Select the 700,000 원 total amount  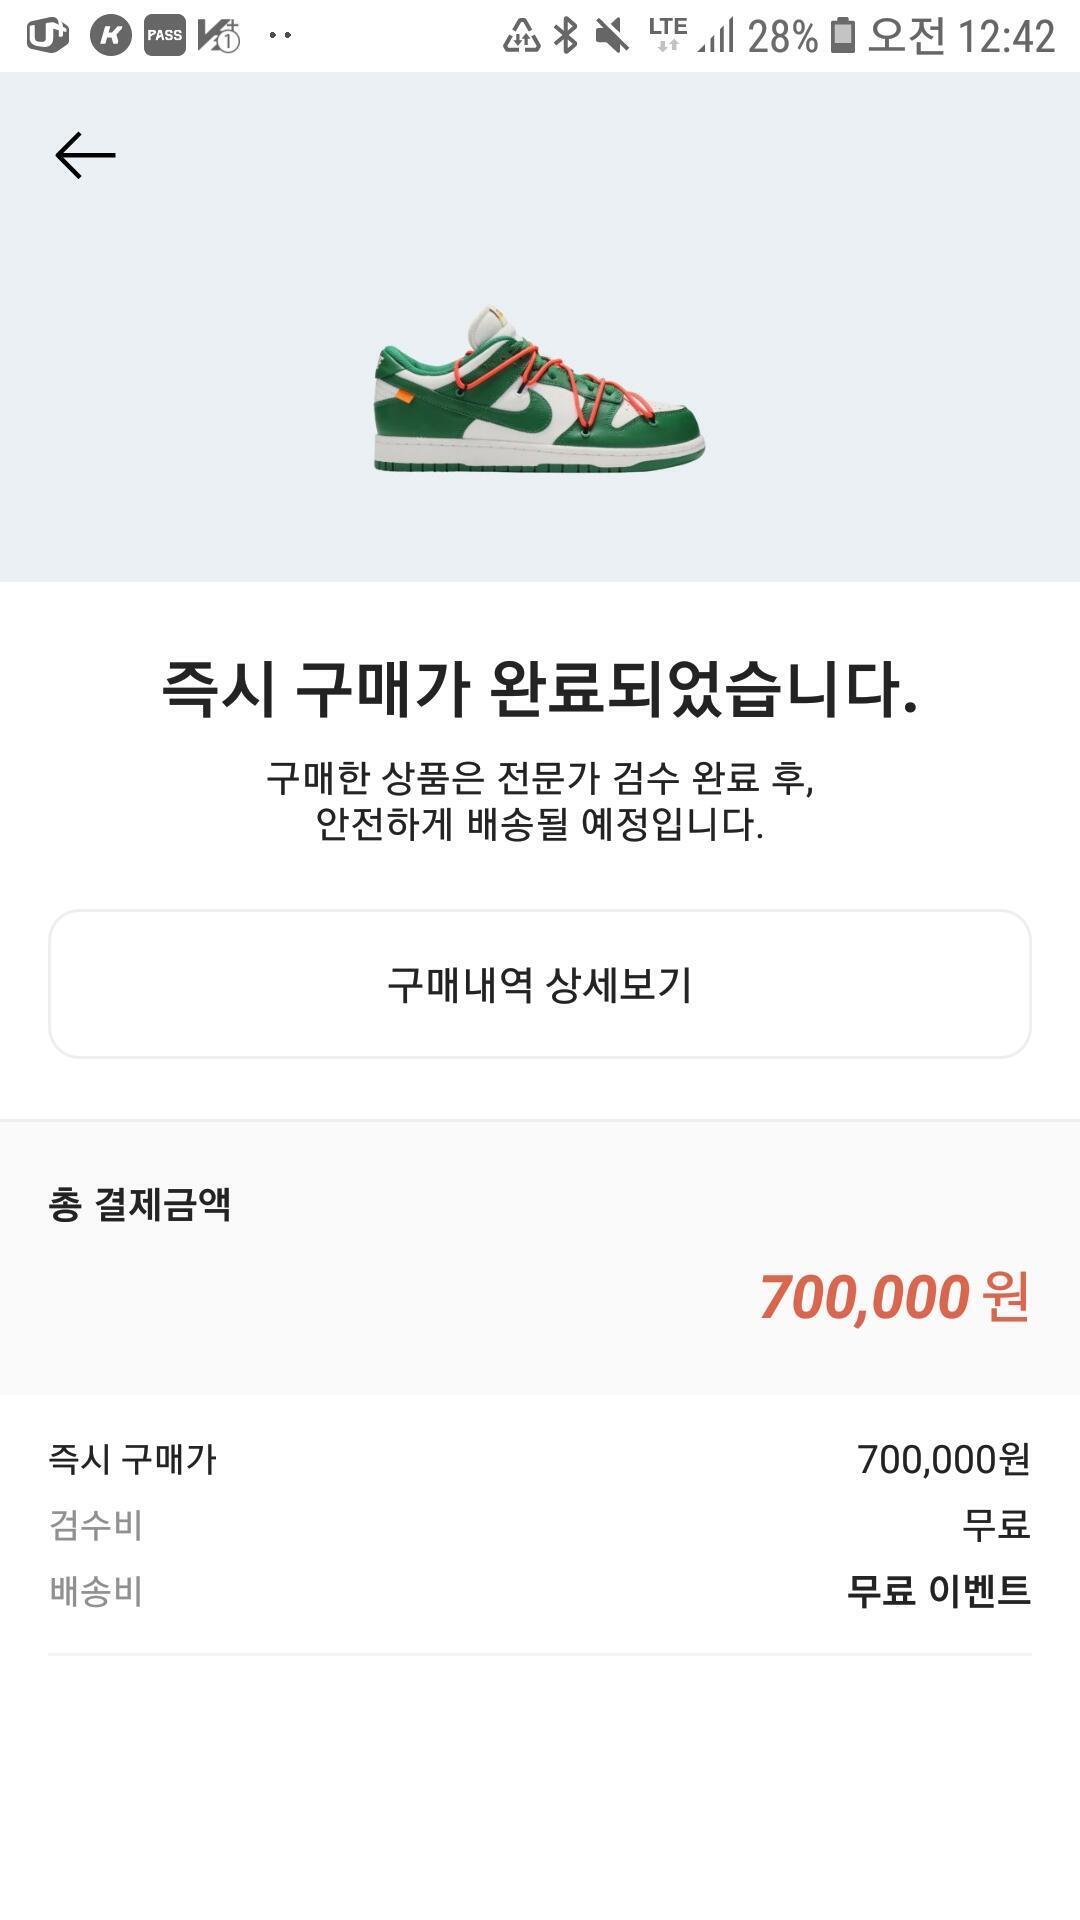click(x=894, y=1297)
